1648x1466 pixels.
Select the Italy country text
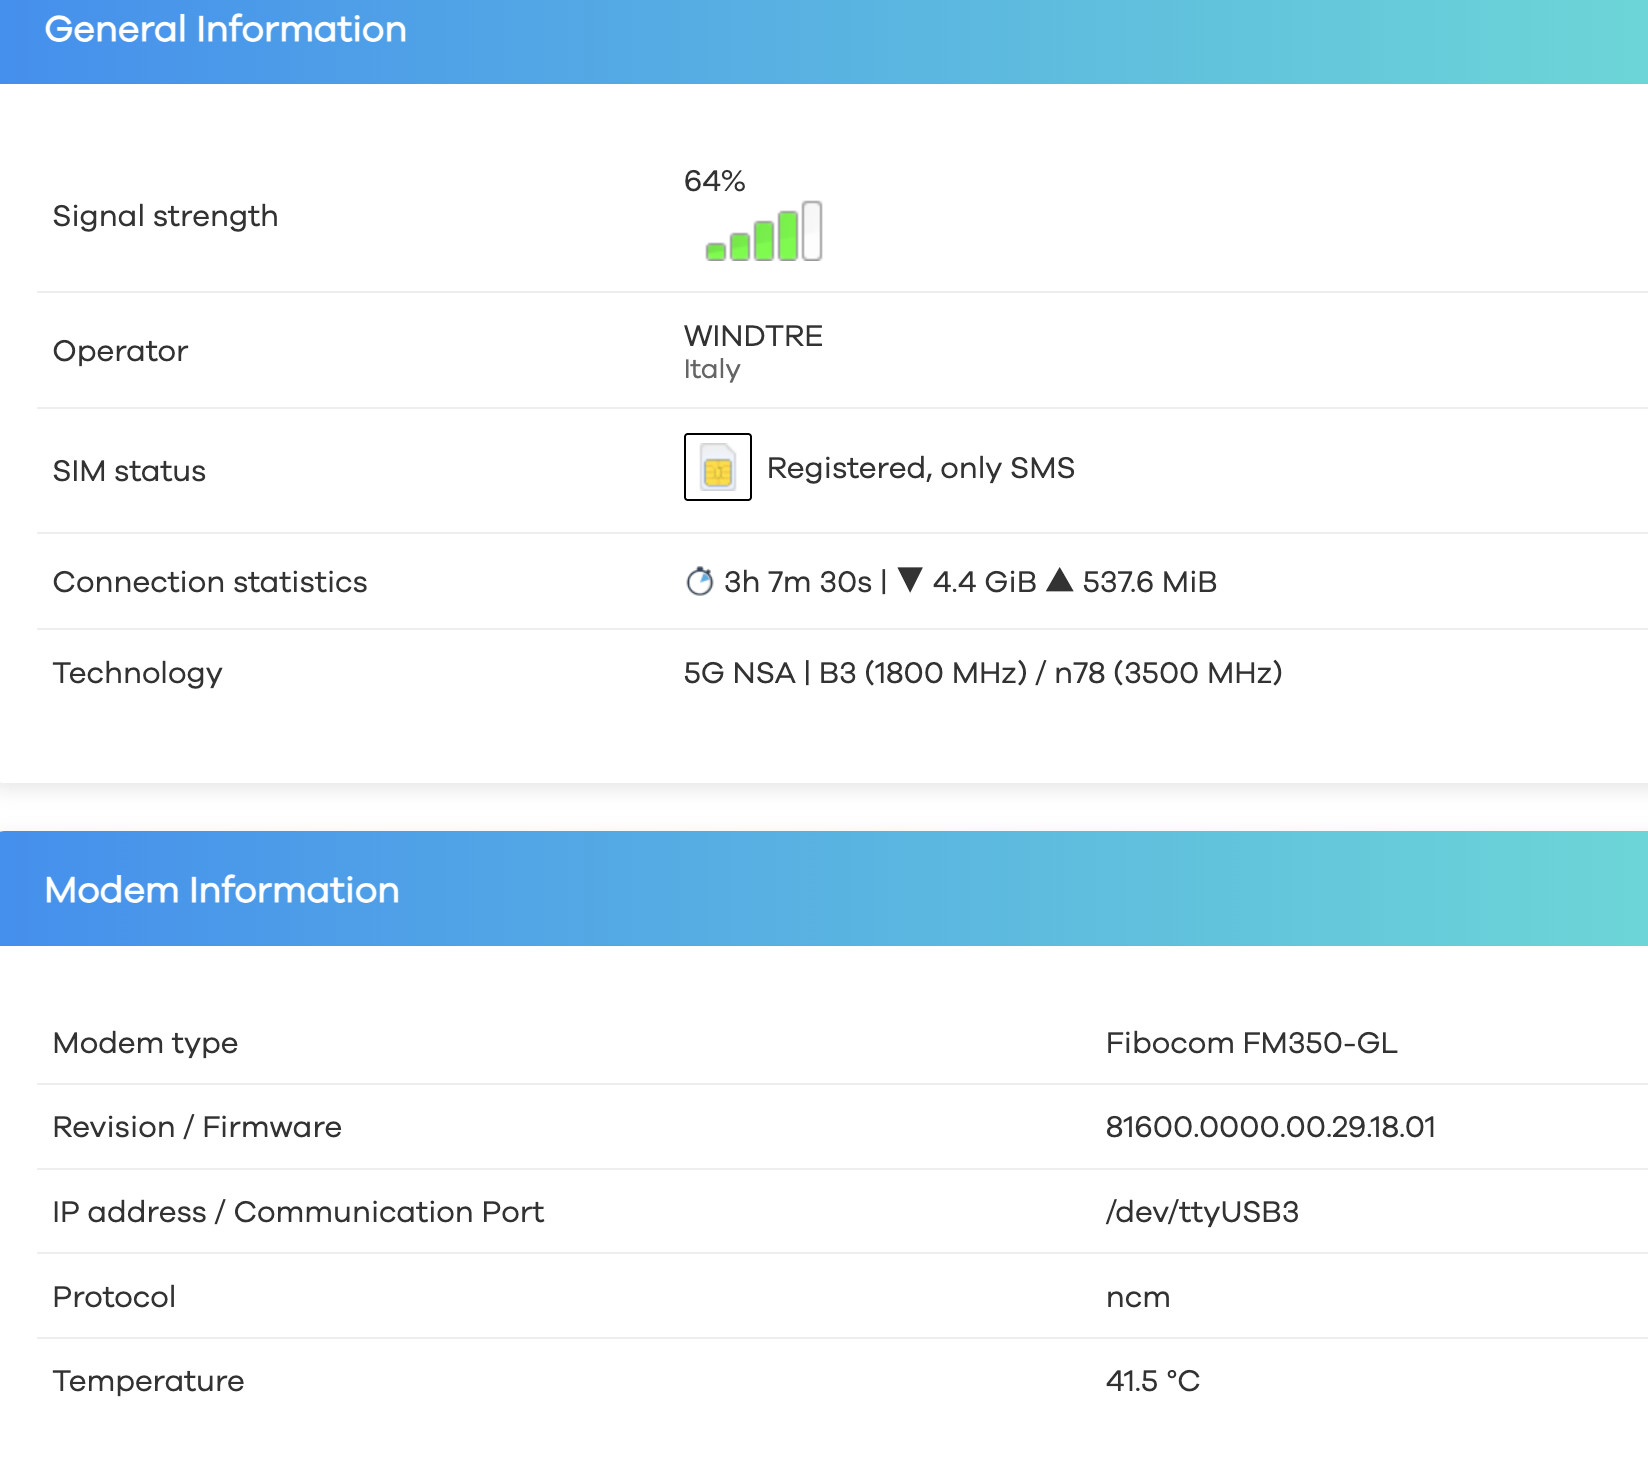[x=712, y=369]
